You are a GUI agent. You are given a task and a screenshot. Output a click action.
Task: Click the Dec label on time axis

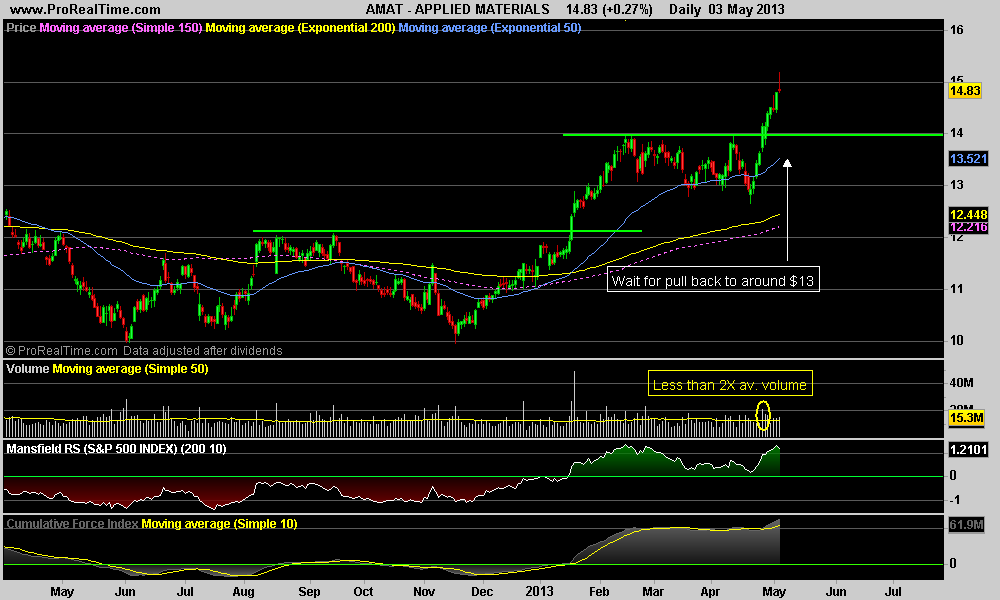[482, 592]
